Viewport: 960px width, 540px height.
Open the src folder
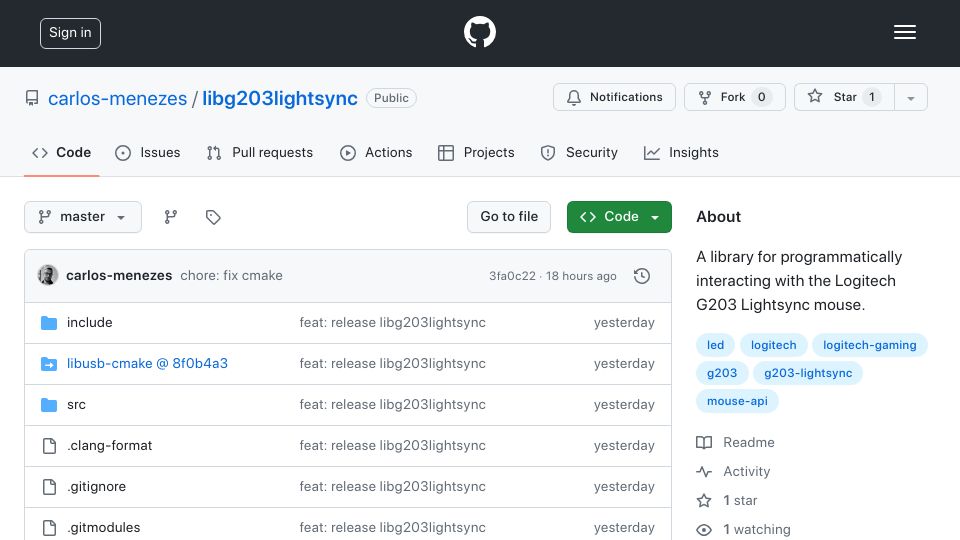point(76,405)
